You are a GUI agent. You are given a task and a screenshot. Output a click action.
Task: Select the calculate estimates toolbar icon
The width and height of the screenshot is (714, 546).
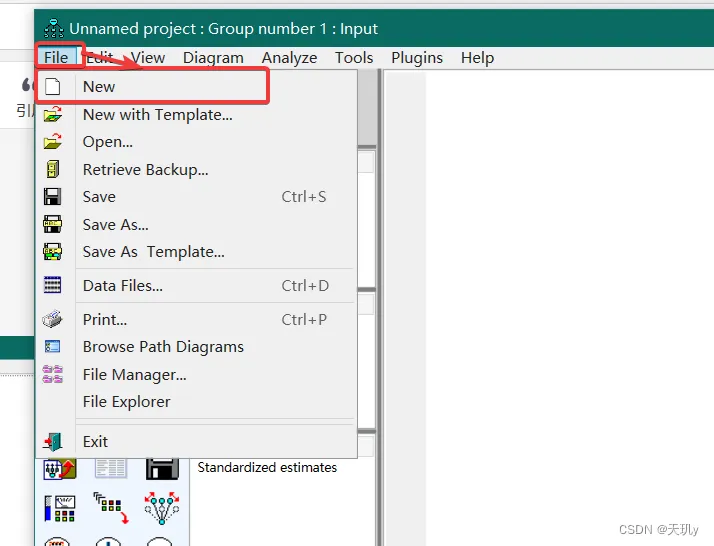60,509
